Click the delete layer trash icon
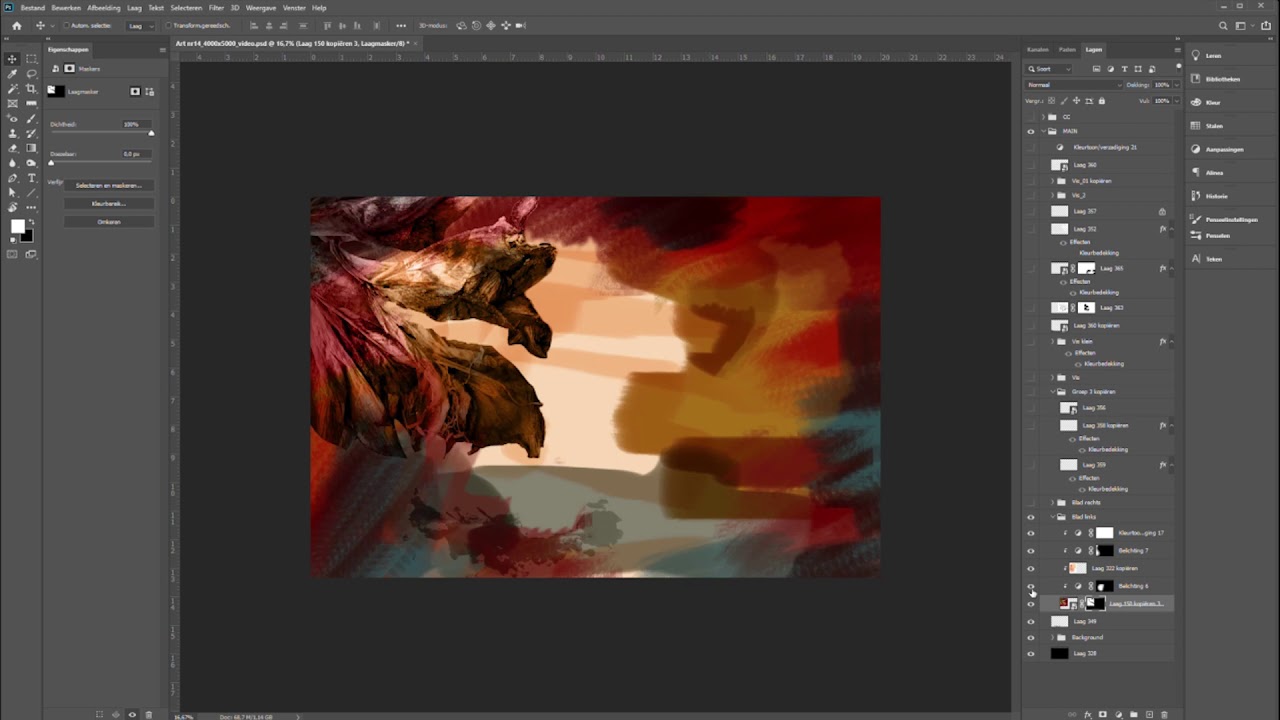 pos(1164,714)
